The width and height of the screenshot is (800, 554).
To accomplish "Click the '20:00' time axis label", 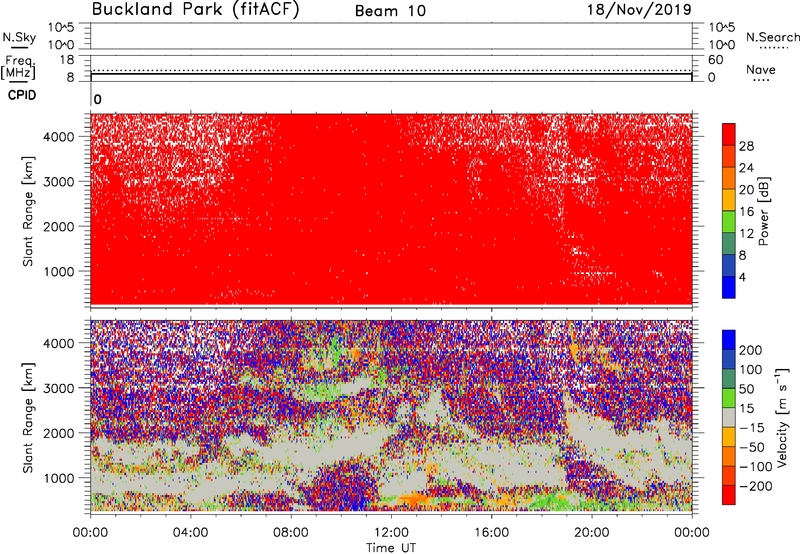I will [592, 533].
